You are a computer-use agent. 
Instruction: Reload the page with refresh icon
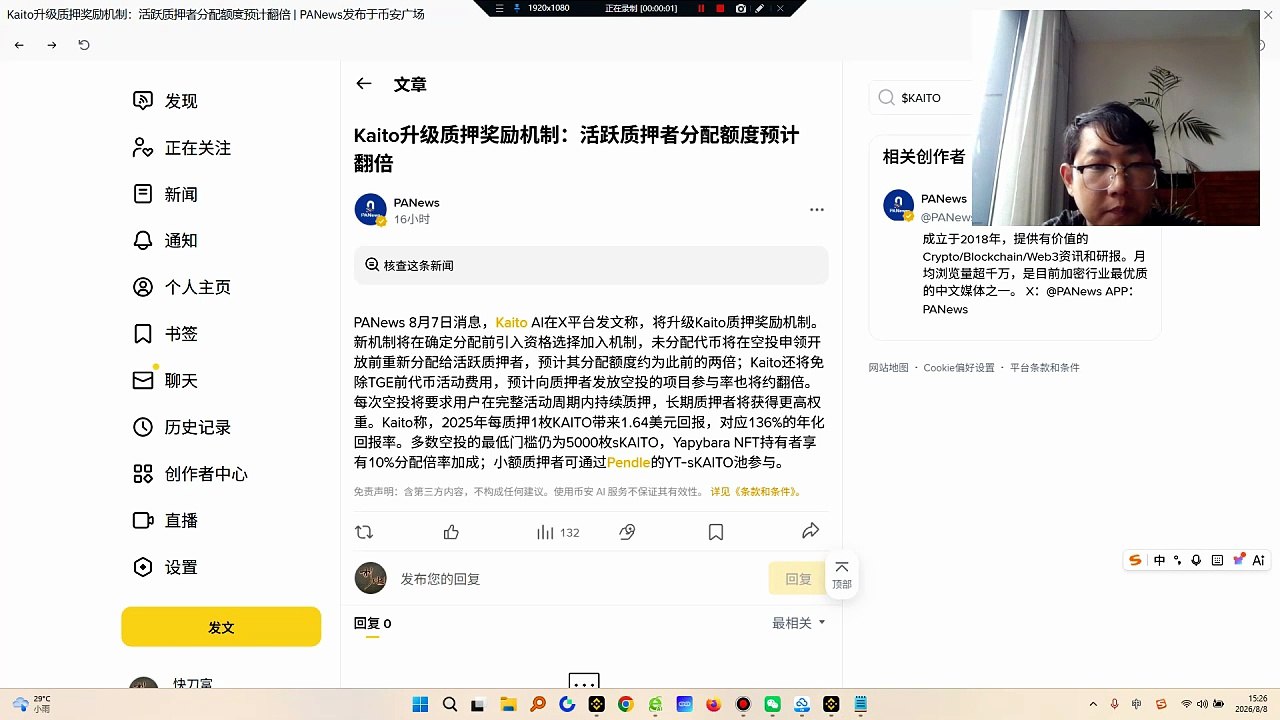[x=84, y=45]
